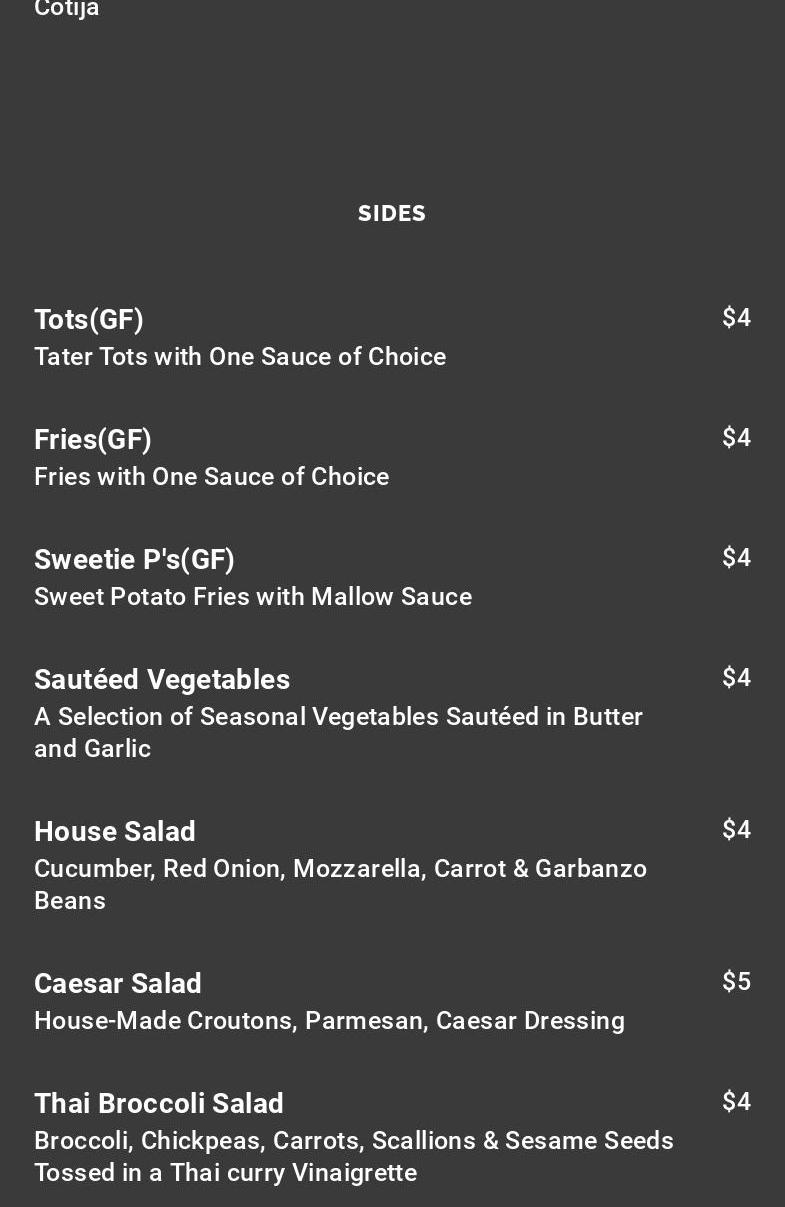Viewport: 785px width, 1207px height.
Task: Choose the Sautéed Vegetables item title
Action: tap(162, 679)
